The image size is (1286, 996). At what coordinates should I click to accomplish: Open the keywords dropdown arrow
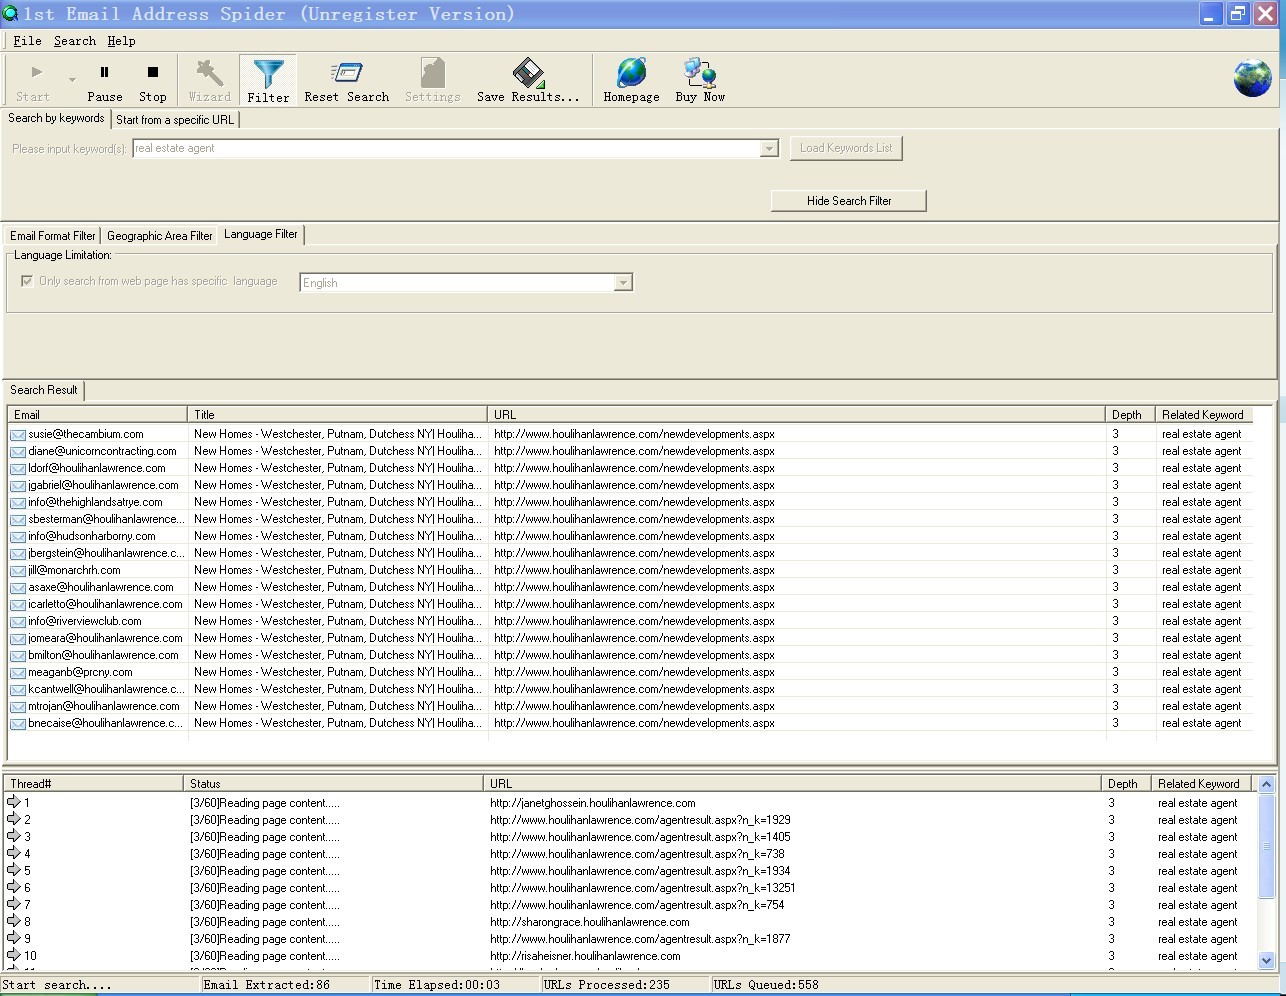pos(769,149)
